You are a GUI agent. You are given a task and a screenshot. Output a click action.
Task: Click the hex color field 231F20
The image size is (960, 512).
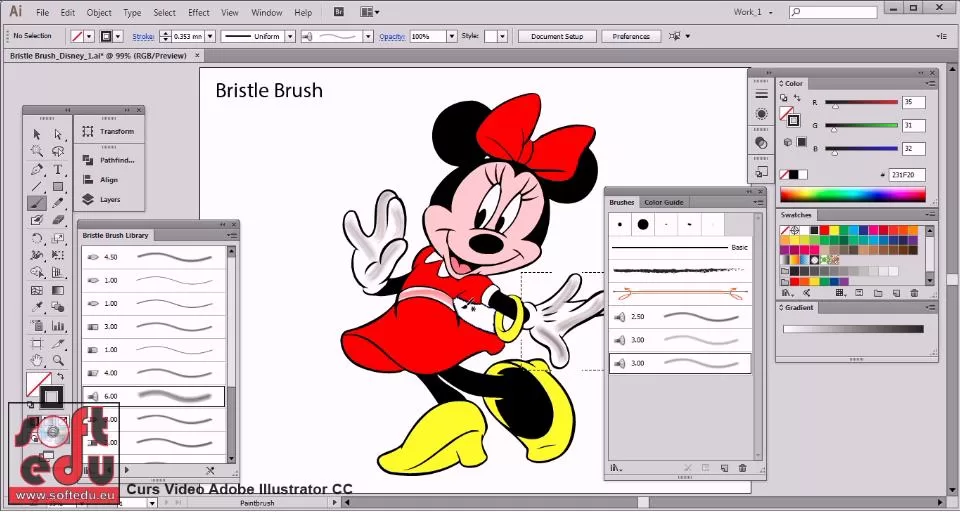907,175
